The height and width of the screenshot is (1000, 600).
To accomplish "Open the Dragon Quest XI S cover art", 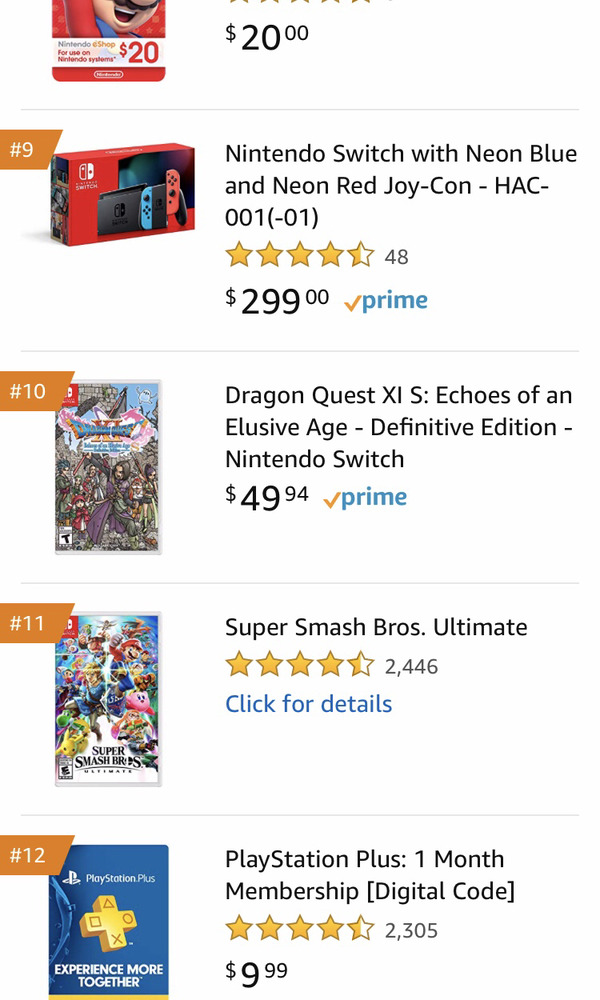I will (108, 466).
